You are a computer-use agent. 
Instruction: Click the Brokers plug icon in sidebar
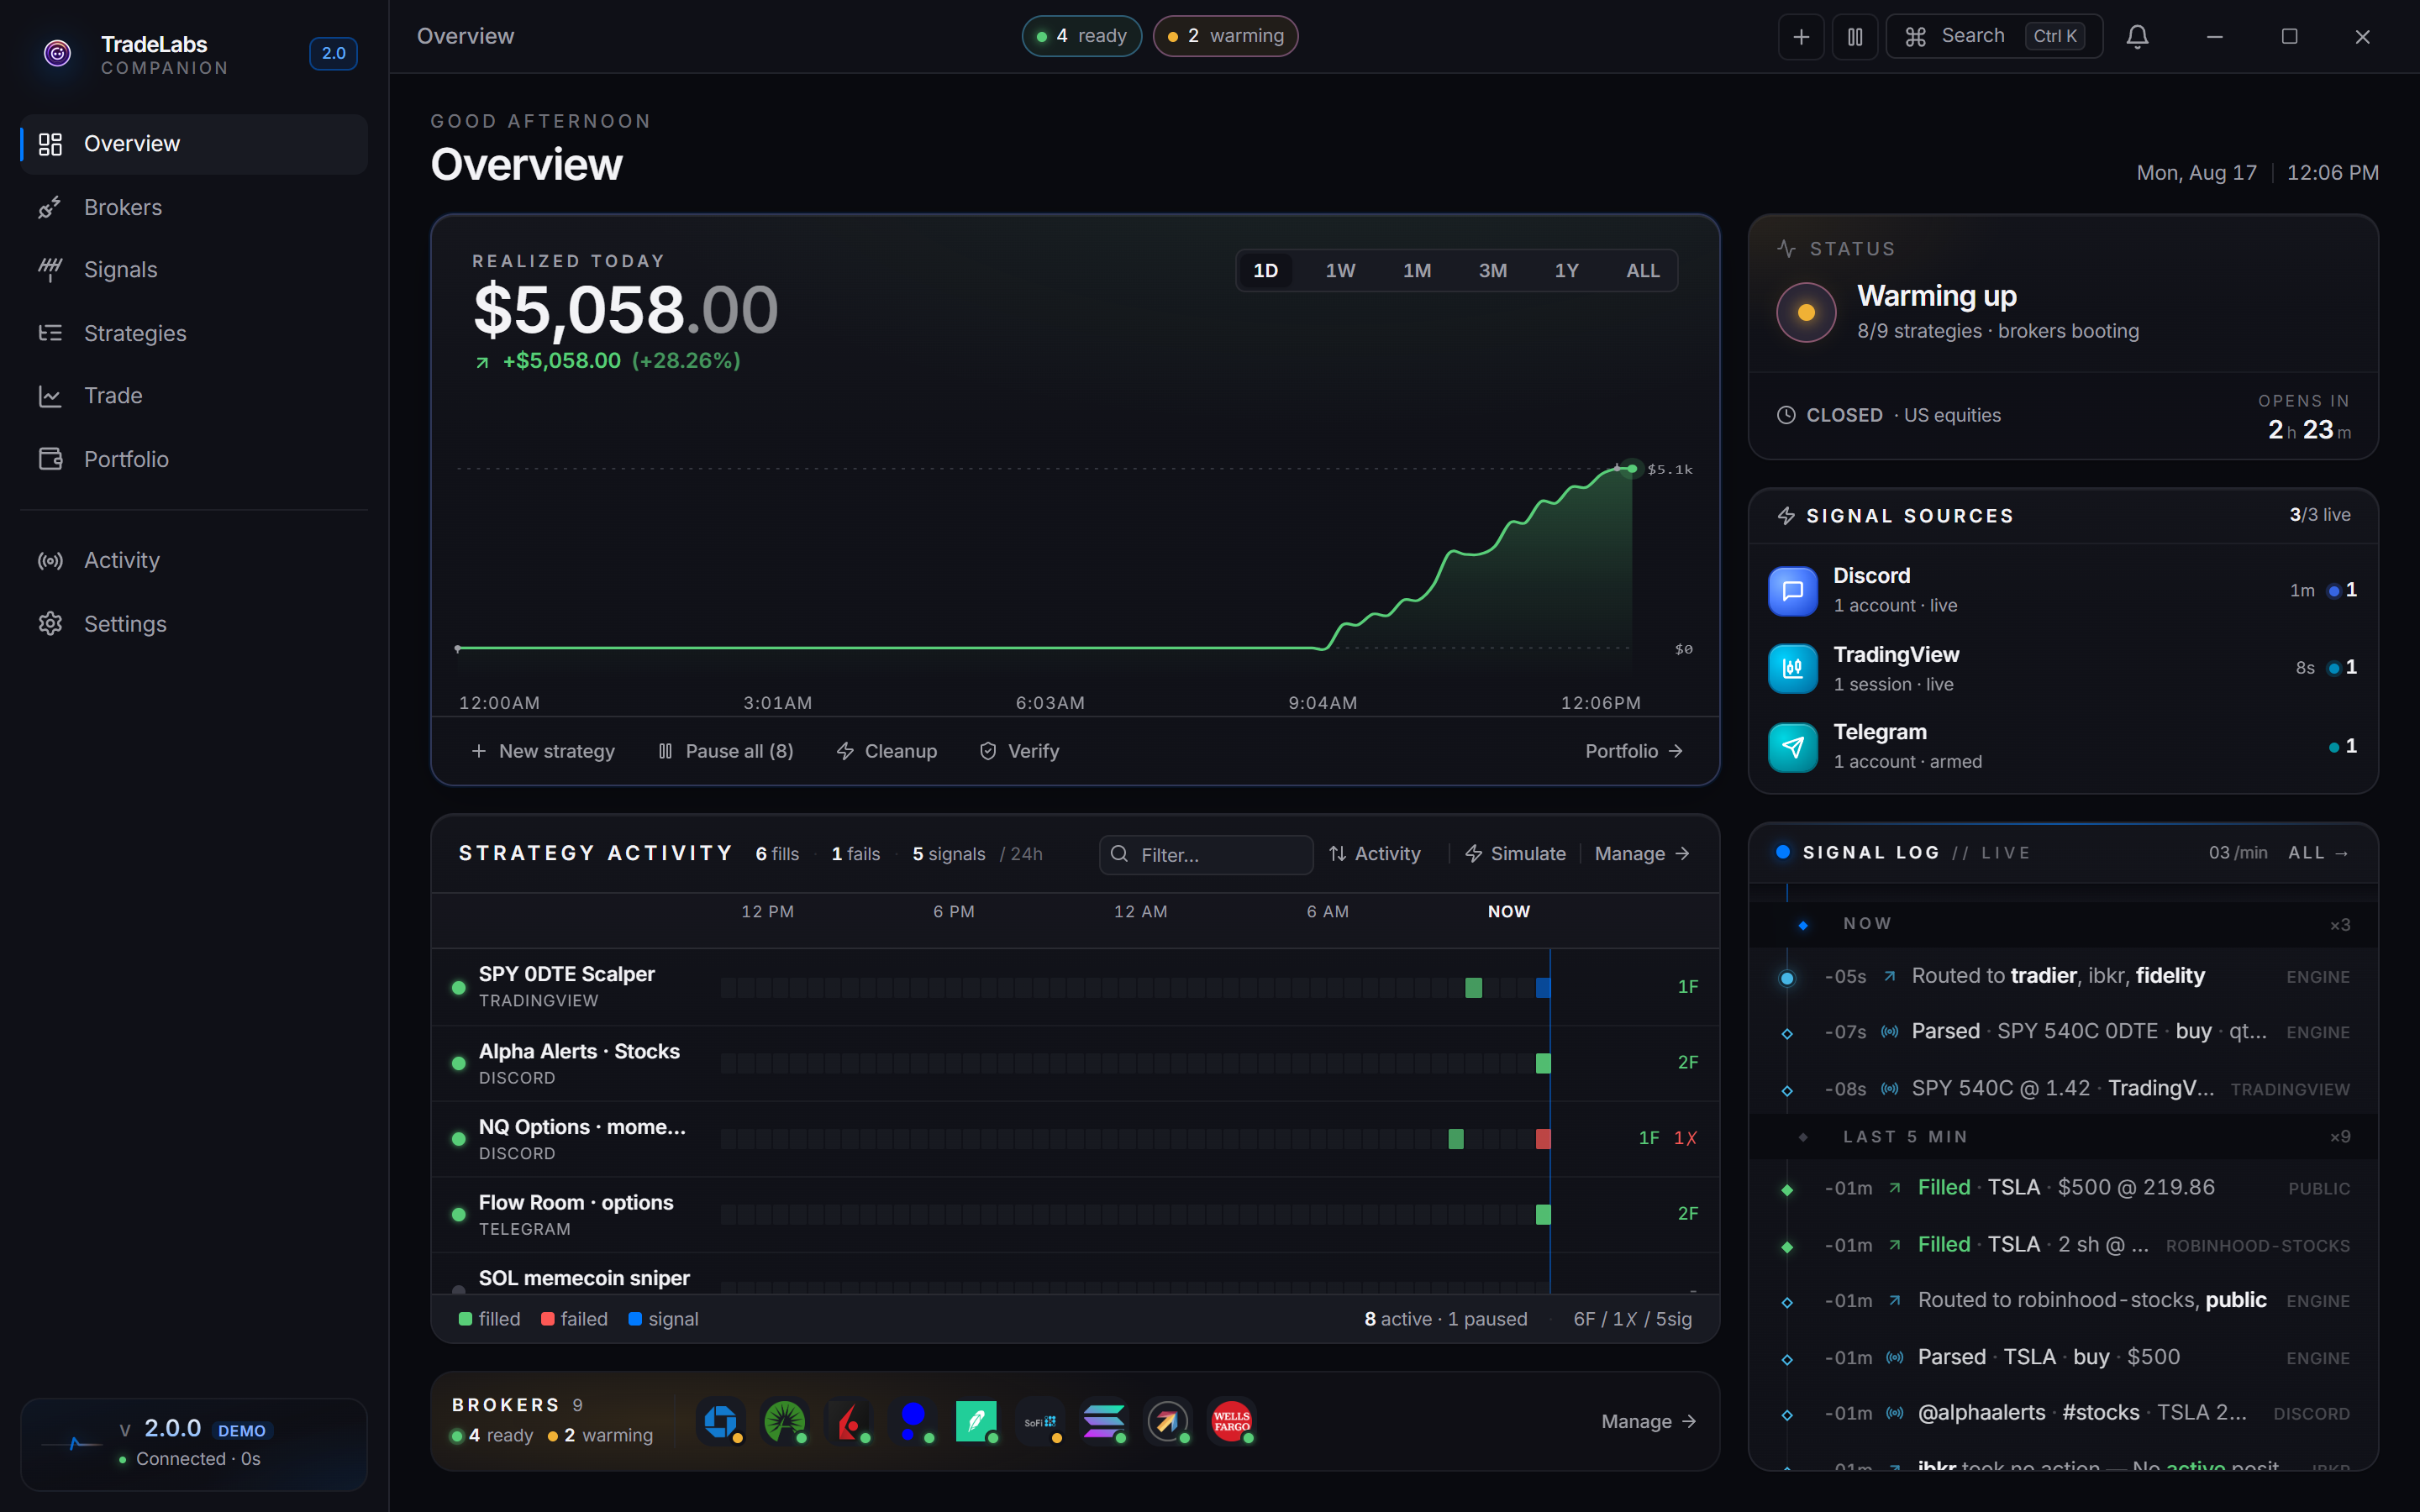point(50,208)
